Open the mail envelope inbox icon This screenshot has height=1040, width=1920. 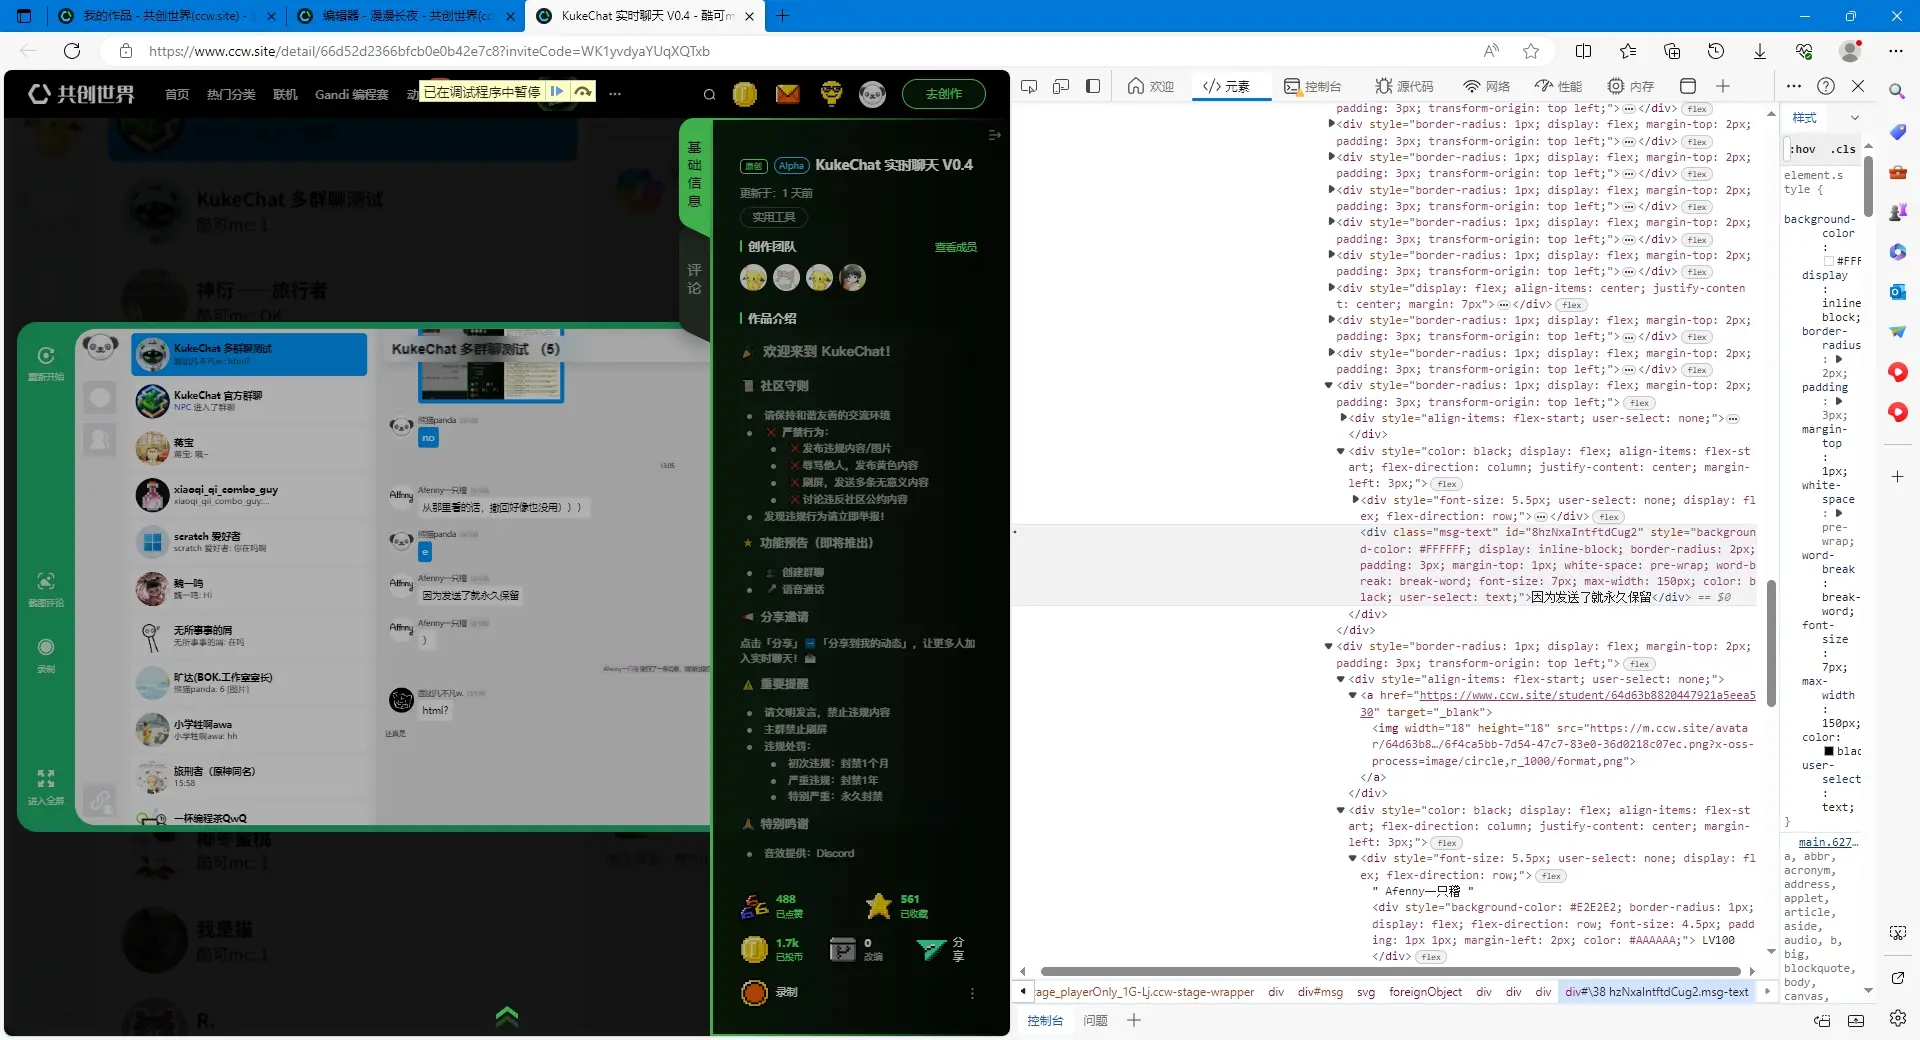[788, 94]
